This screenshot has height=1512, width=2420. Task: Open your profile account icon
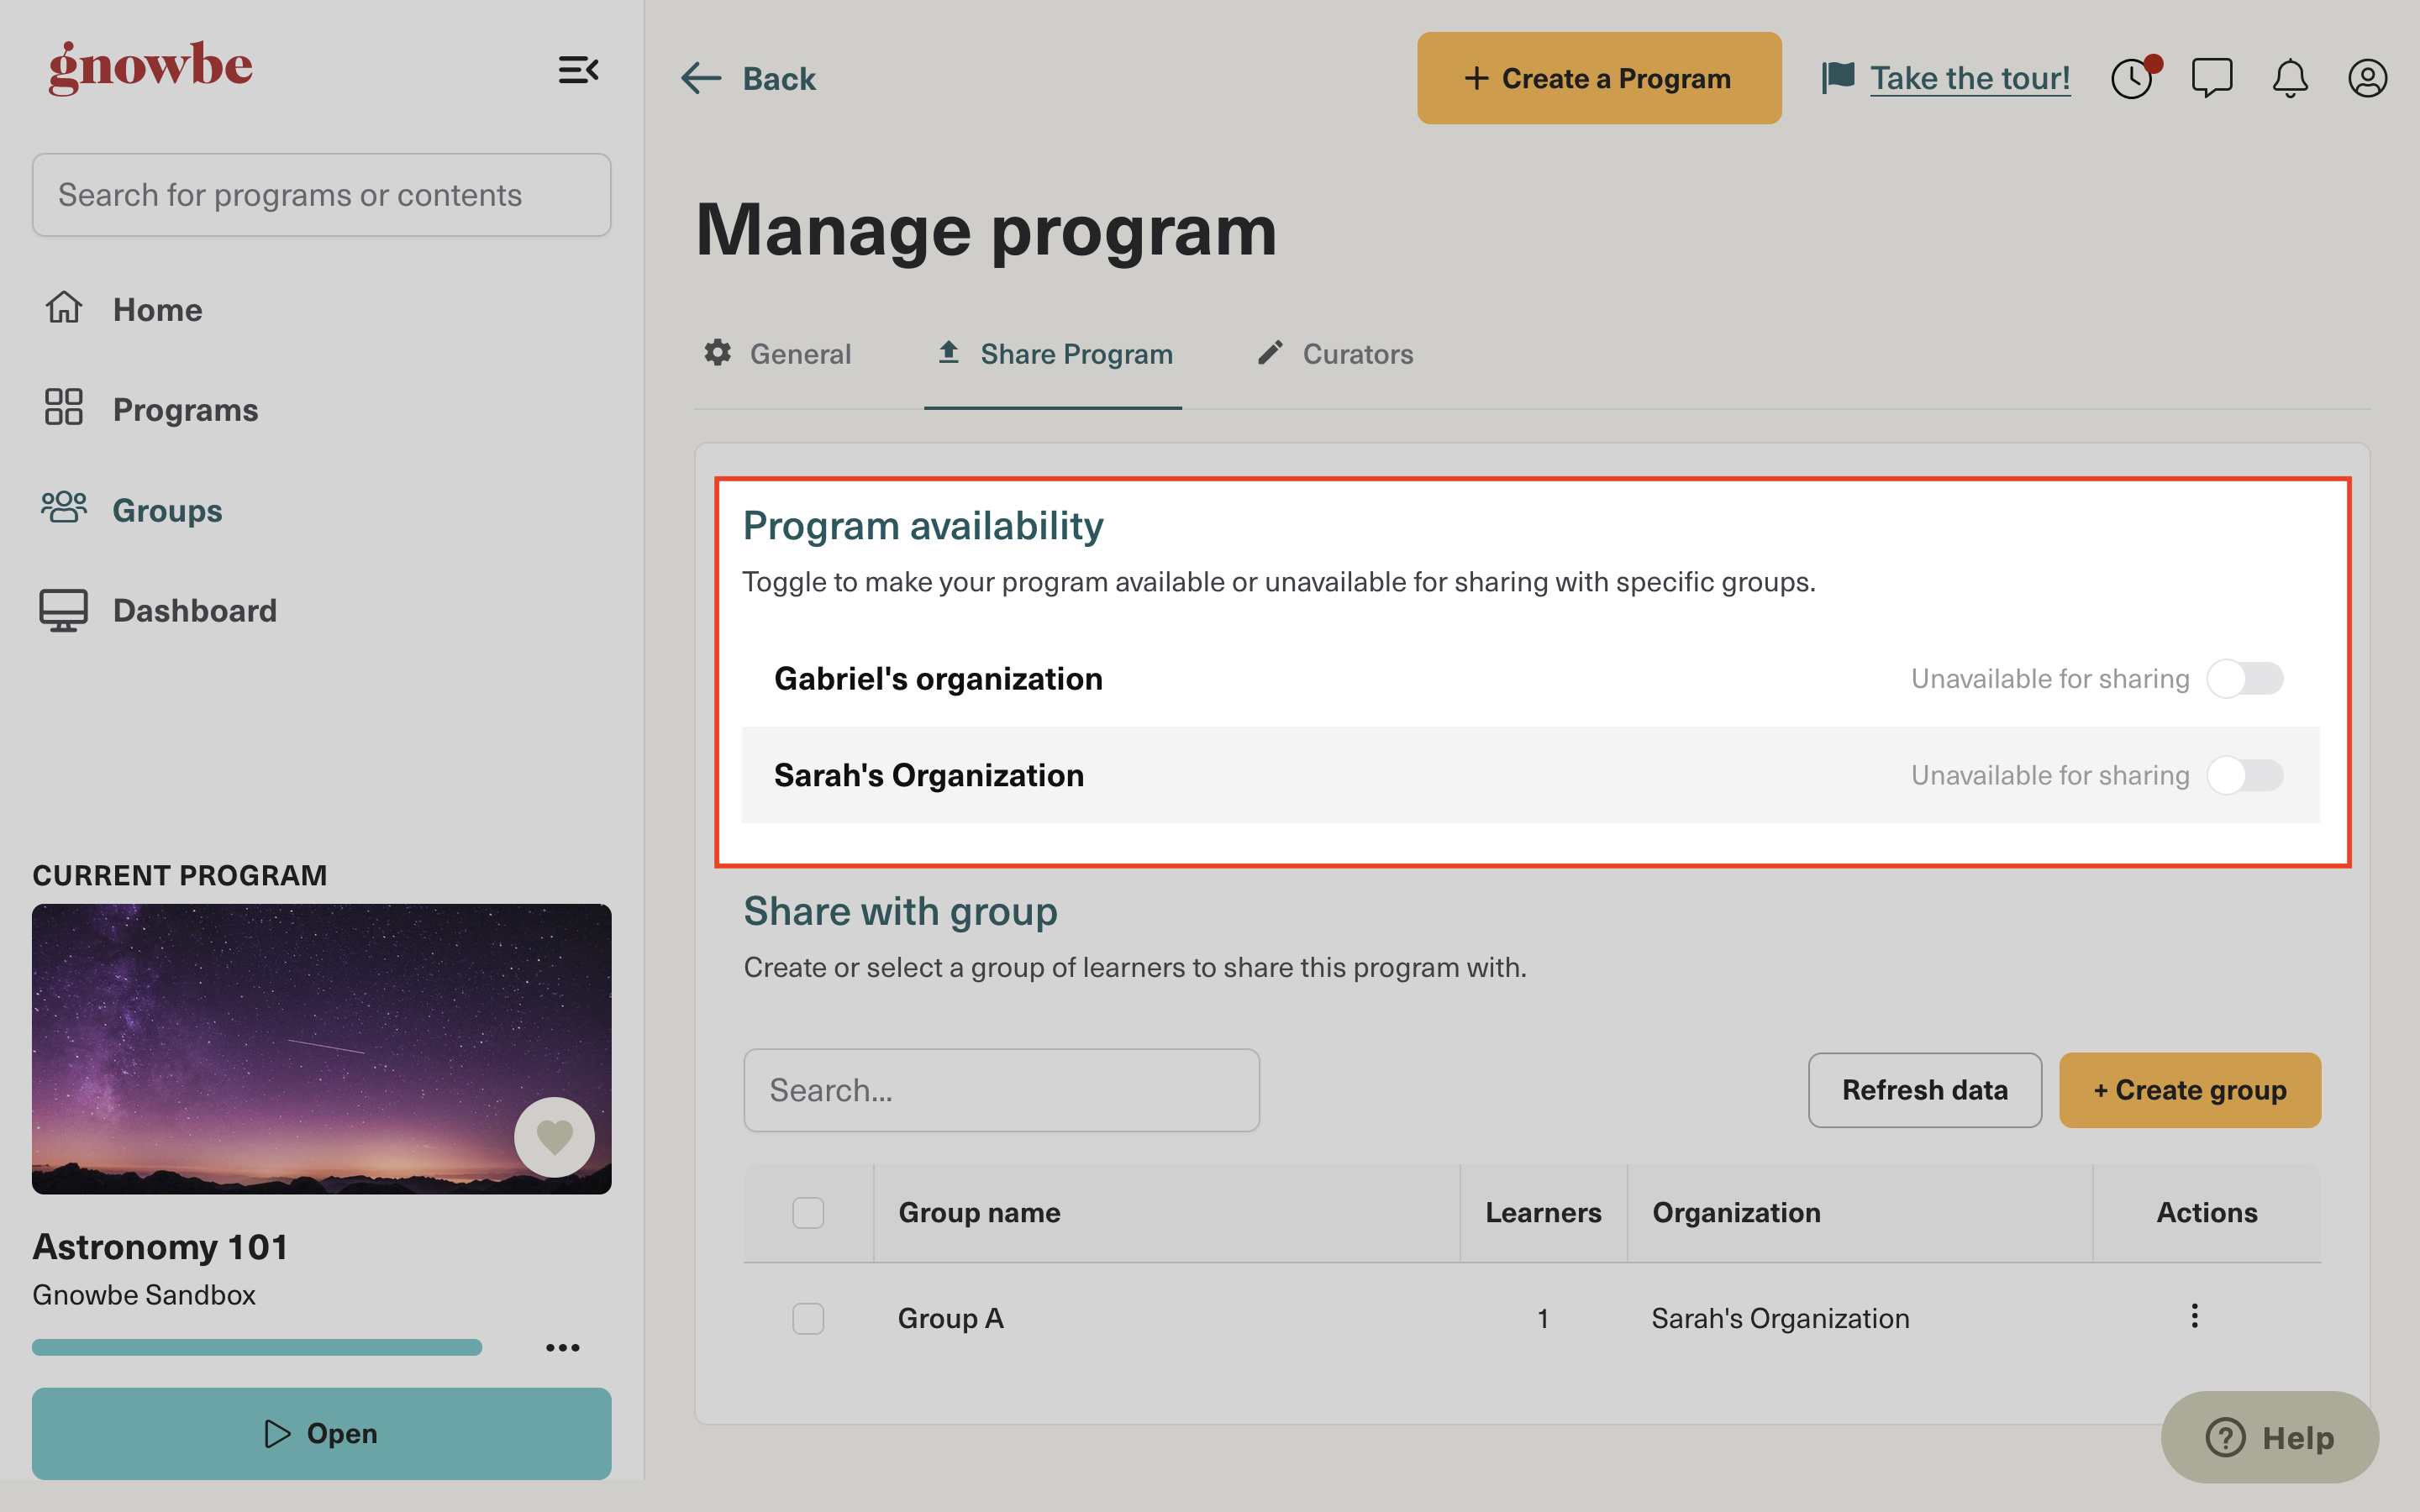[x=2366, y=77]
